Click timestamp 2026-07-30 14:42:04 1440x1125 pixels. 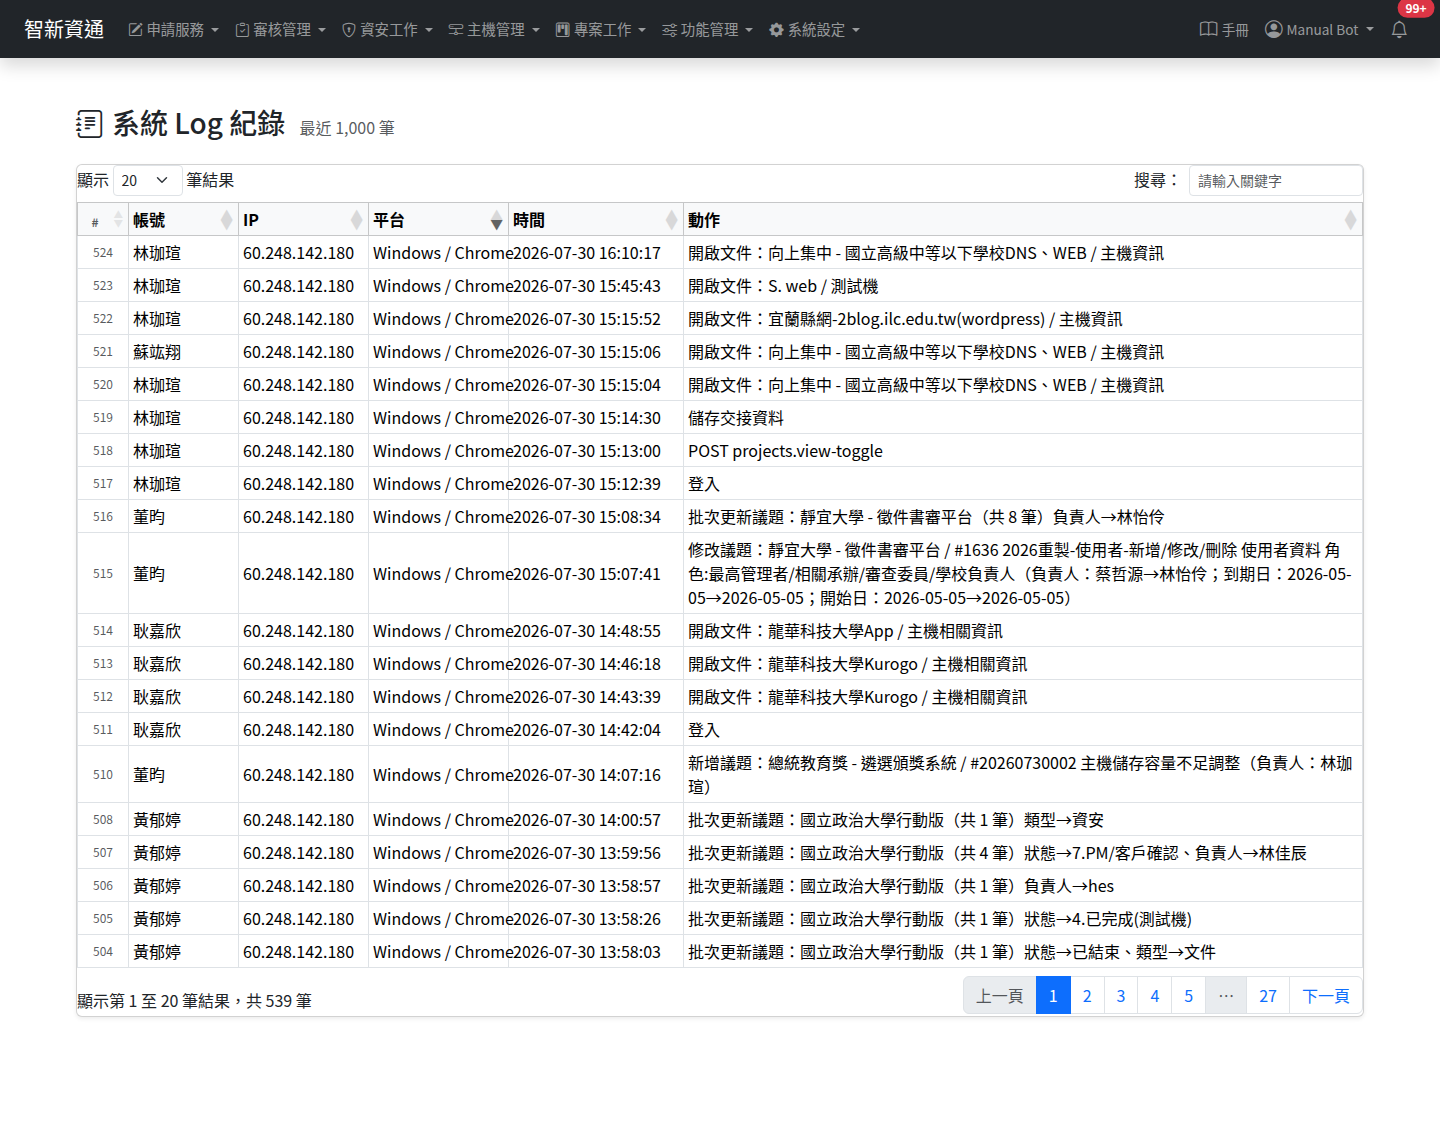point(586,730)
